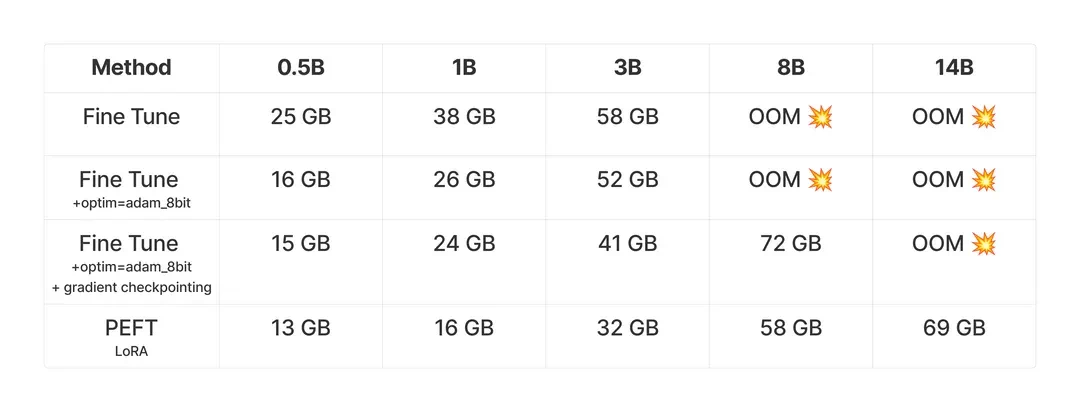The width and height of the screenshot is (1080, 412).
Task: Click the 69 GB cell in PEFT row
Action: click(x=954, y=328)
